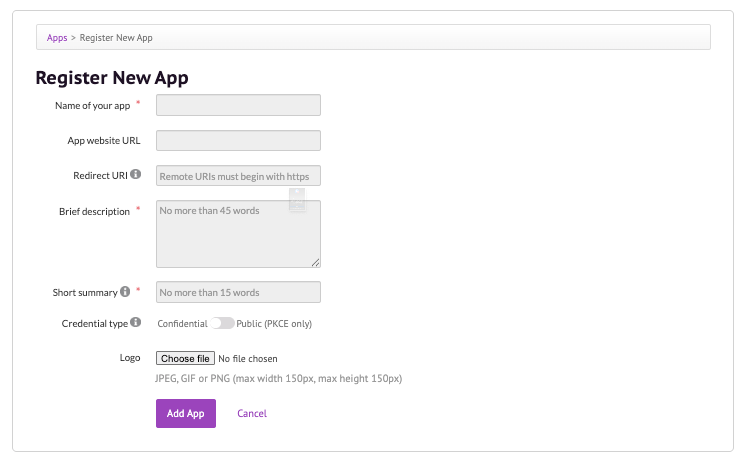This screenshot has width=743, height=465.
Task: Open the Choose file logo picker
Action: point(185,358)
